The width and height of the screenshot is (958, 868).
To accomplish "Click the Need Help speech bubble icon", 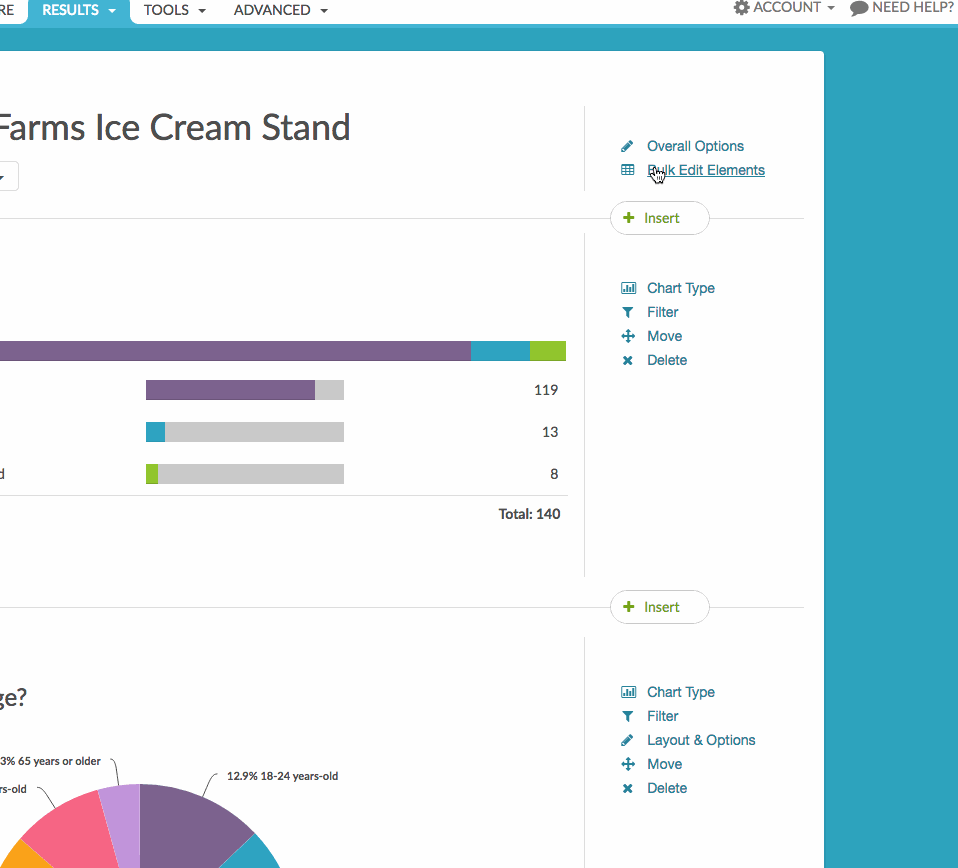I will tap(858, 8).
